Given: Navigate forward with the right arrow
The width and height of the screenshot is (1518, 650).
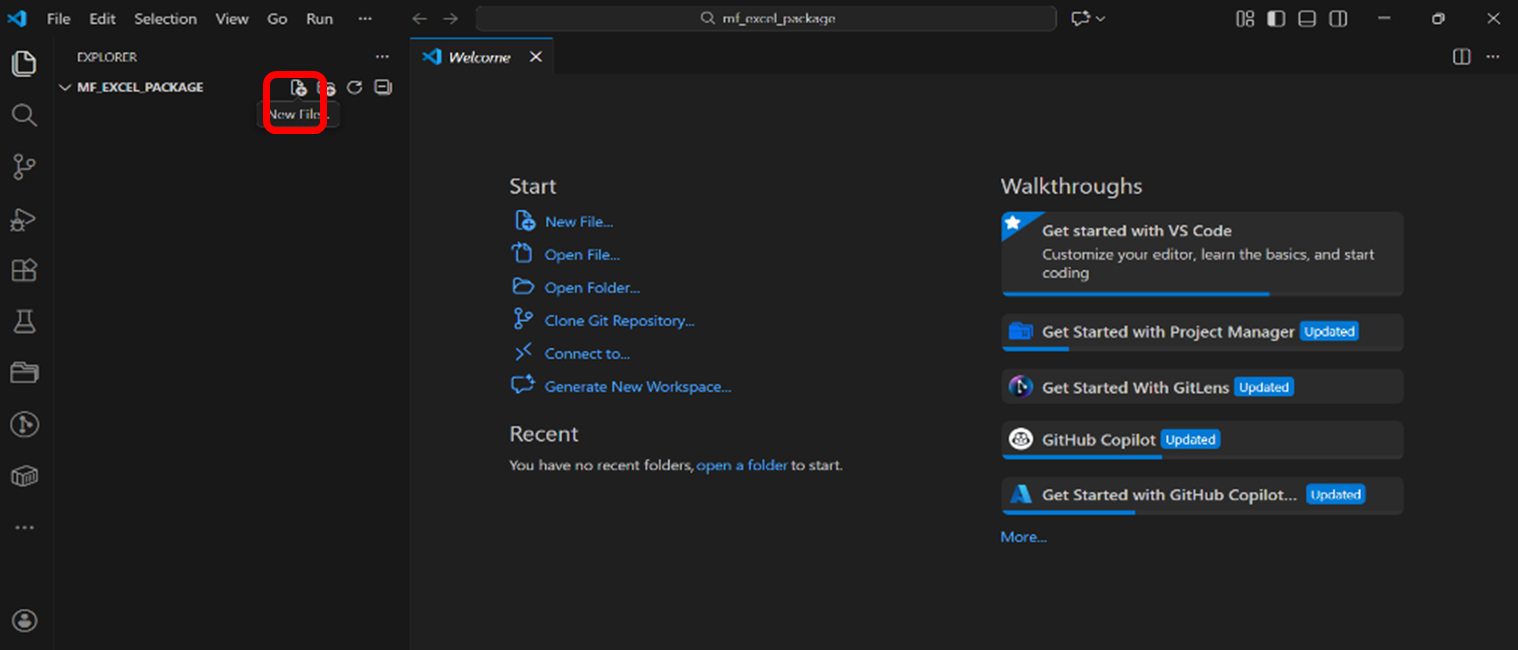Looking at the screenshot, I should click(451, 19).
